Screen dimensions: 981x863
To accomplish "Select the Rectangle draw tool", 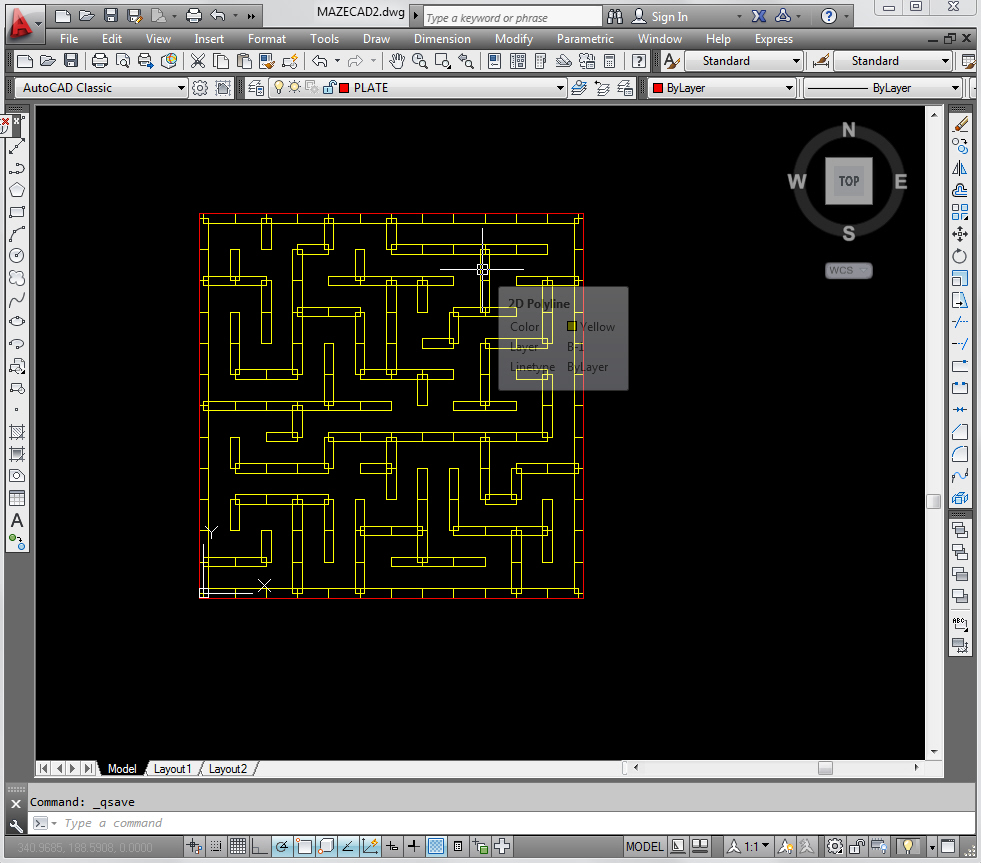I will pyautogui.click(x=17, y=212).
